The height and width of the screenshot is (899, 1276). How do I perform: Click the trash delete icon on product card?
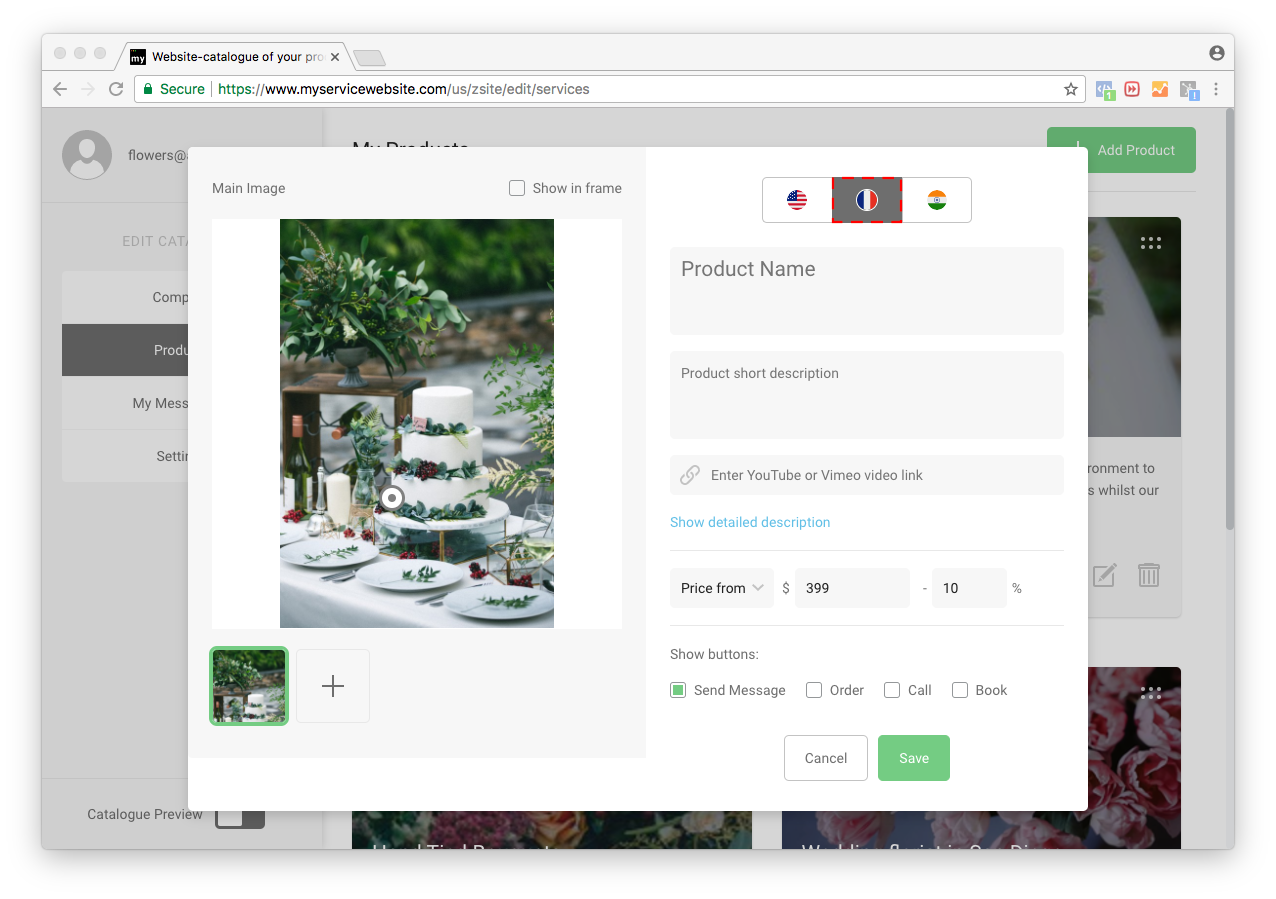[x=1149, y=575]
